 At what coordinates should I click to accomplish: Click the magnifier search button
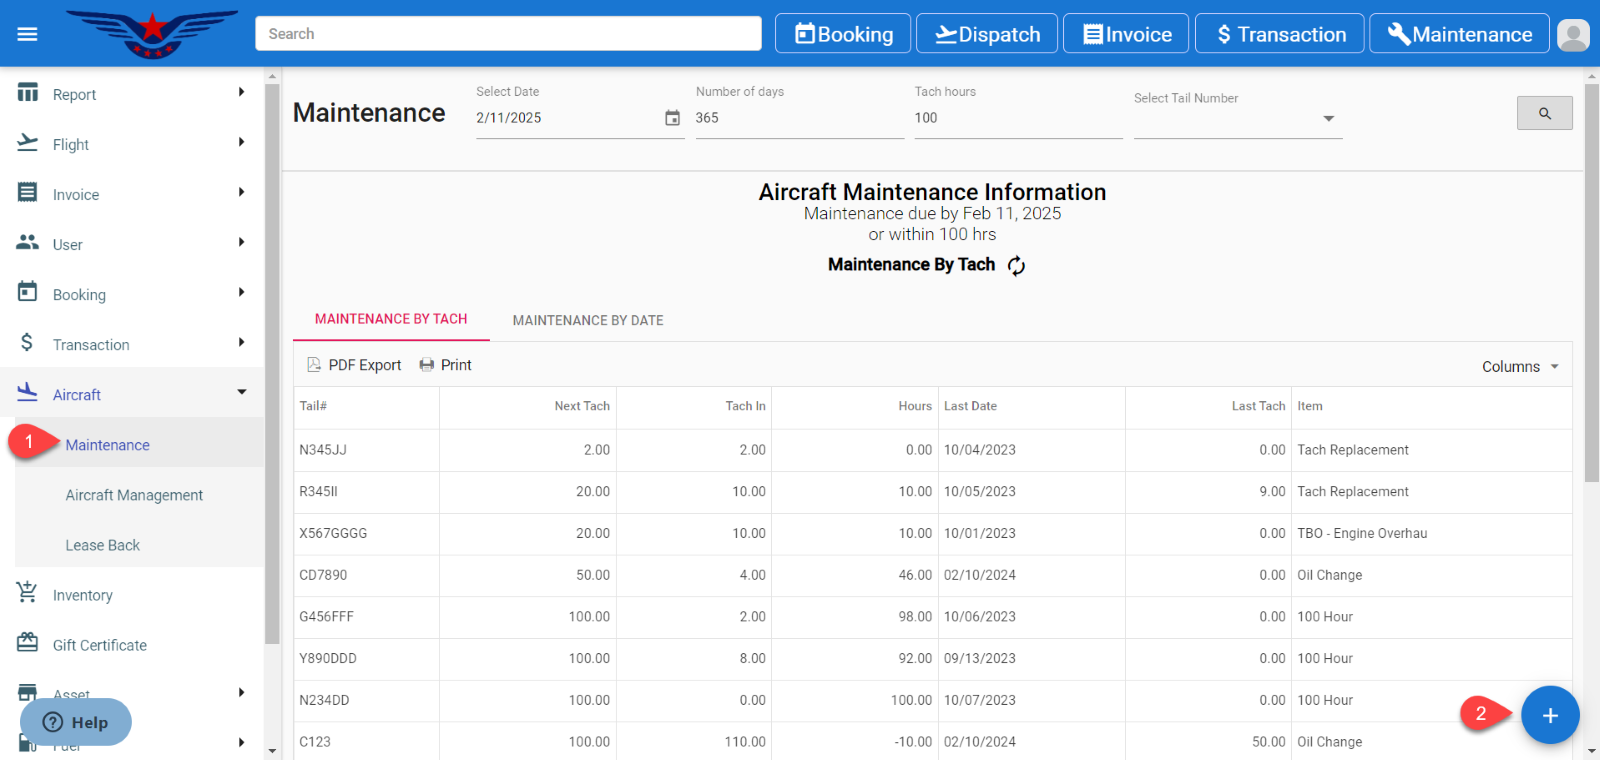(1544, 113)
